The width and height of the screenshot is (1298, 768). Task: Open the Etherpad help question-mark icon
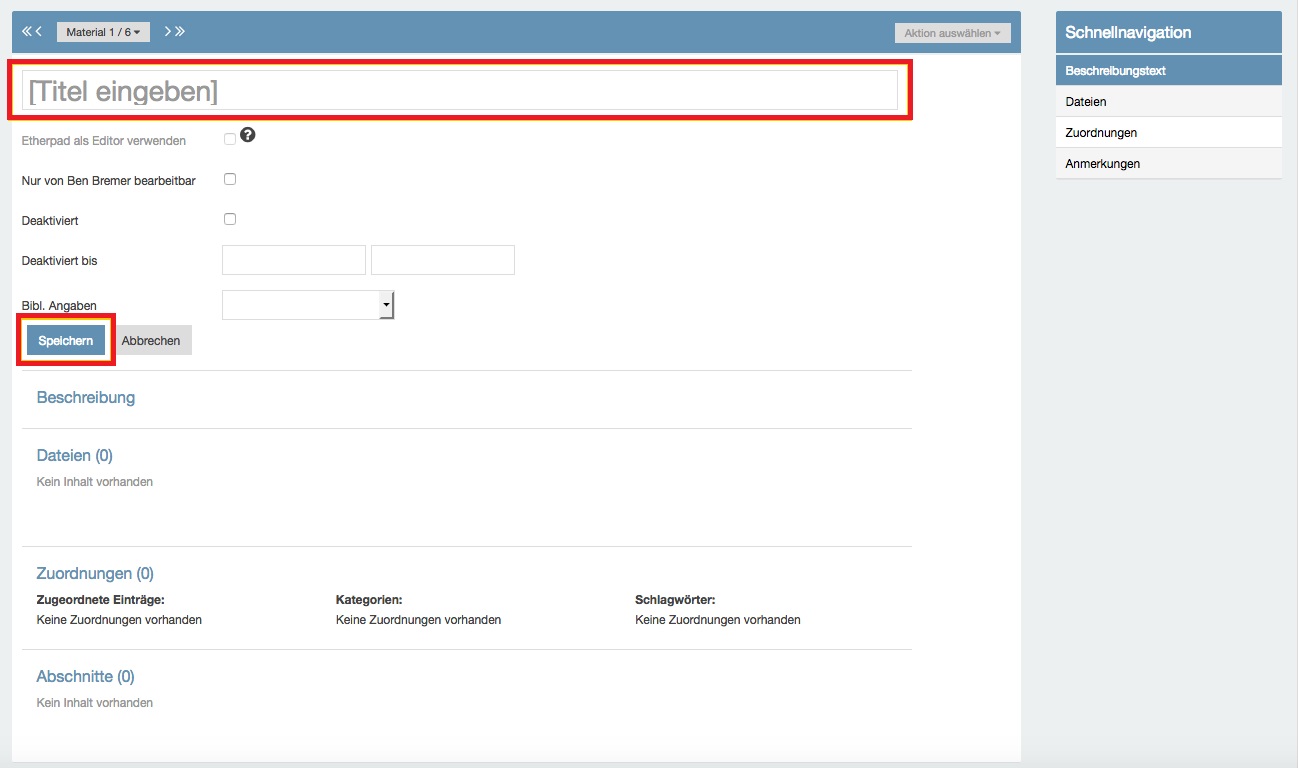[248, 136]
